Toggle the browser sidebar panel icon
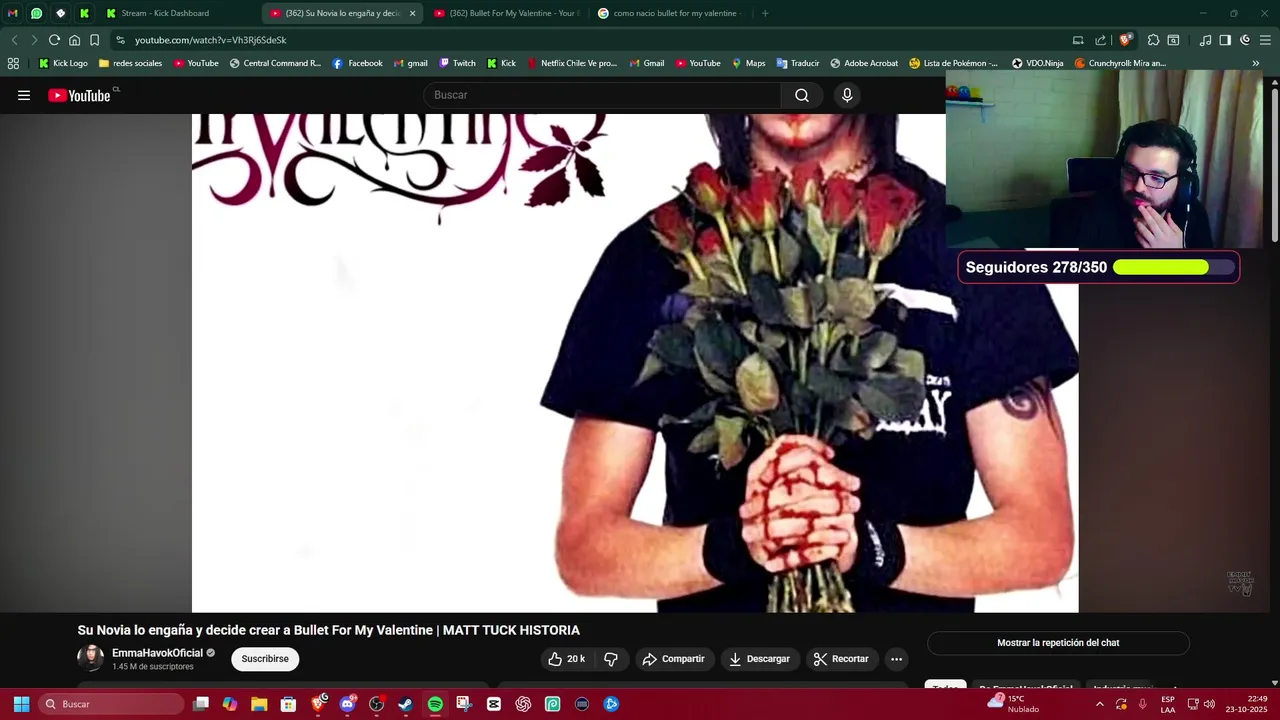1280x720 pixels. [1225, 40]
